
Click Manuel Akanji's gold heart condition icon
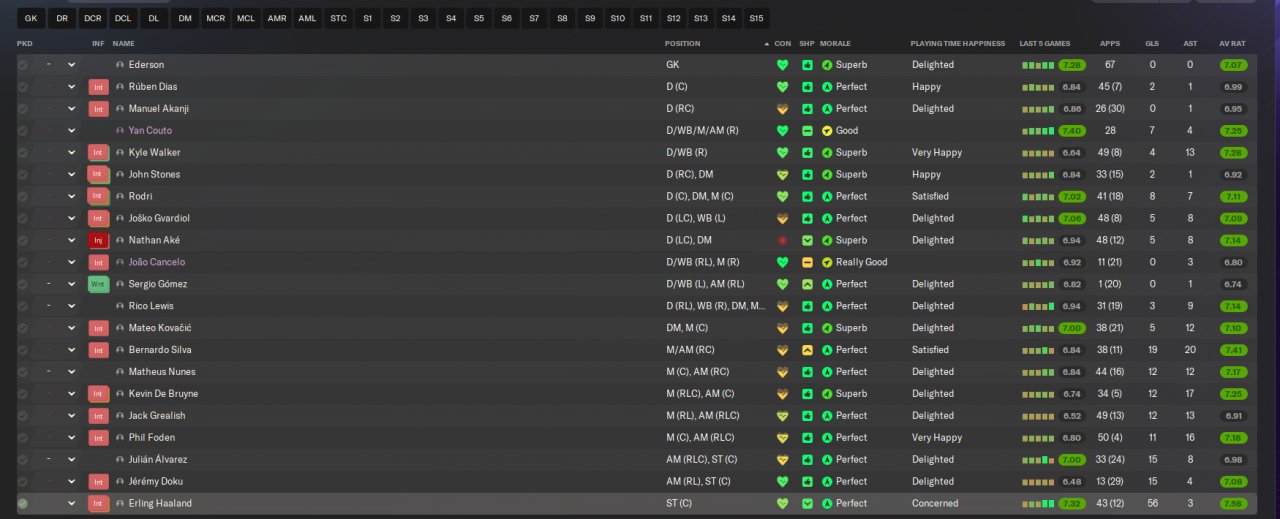782,109
